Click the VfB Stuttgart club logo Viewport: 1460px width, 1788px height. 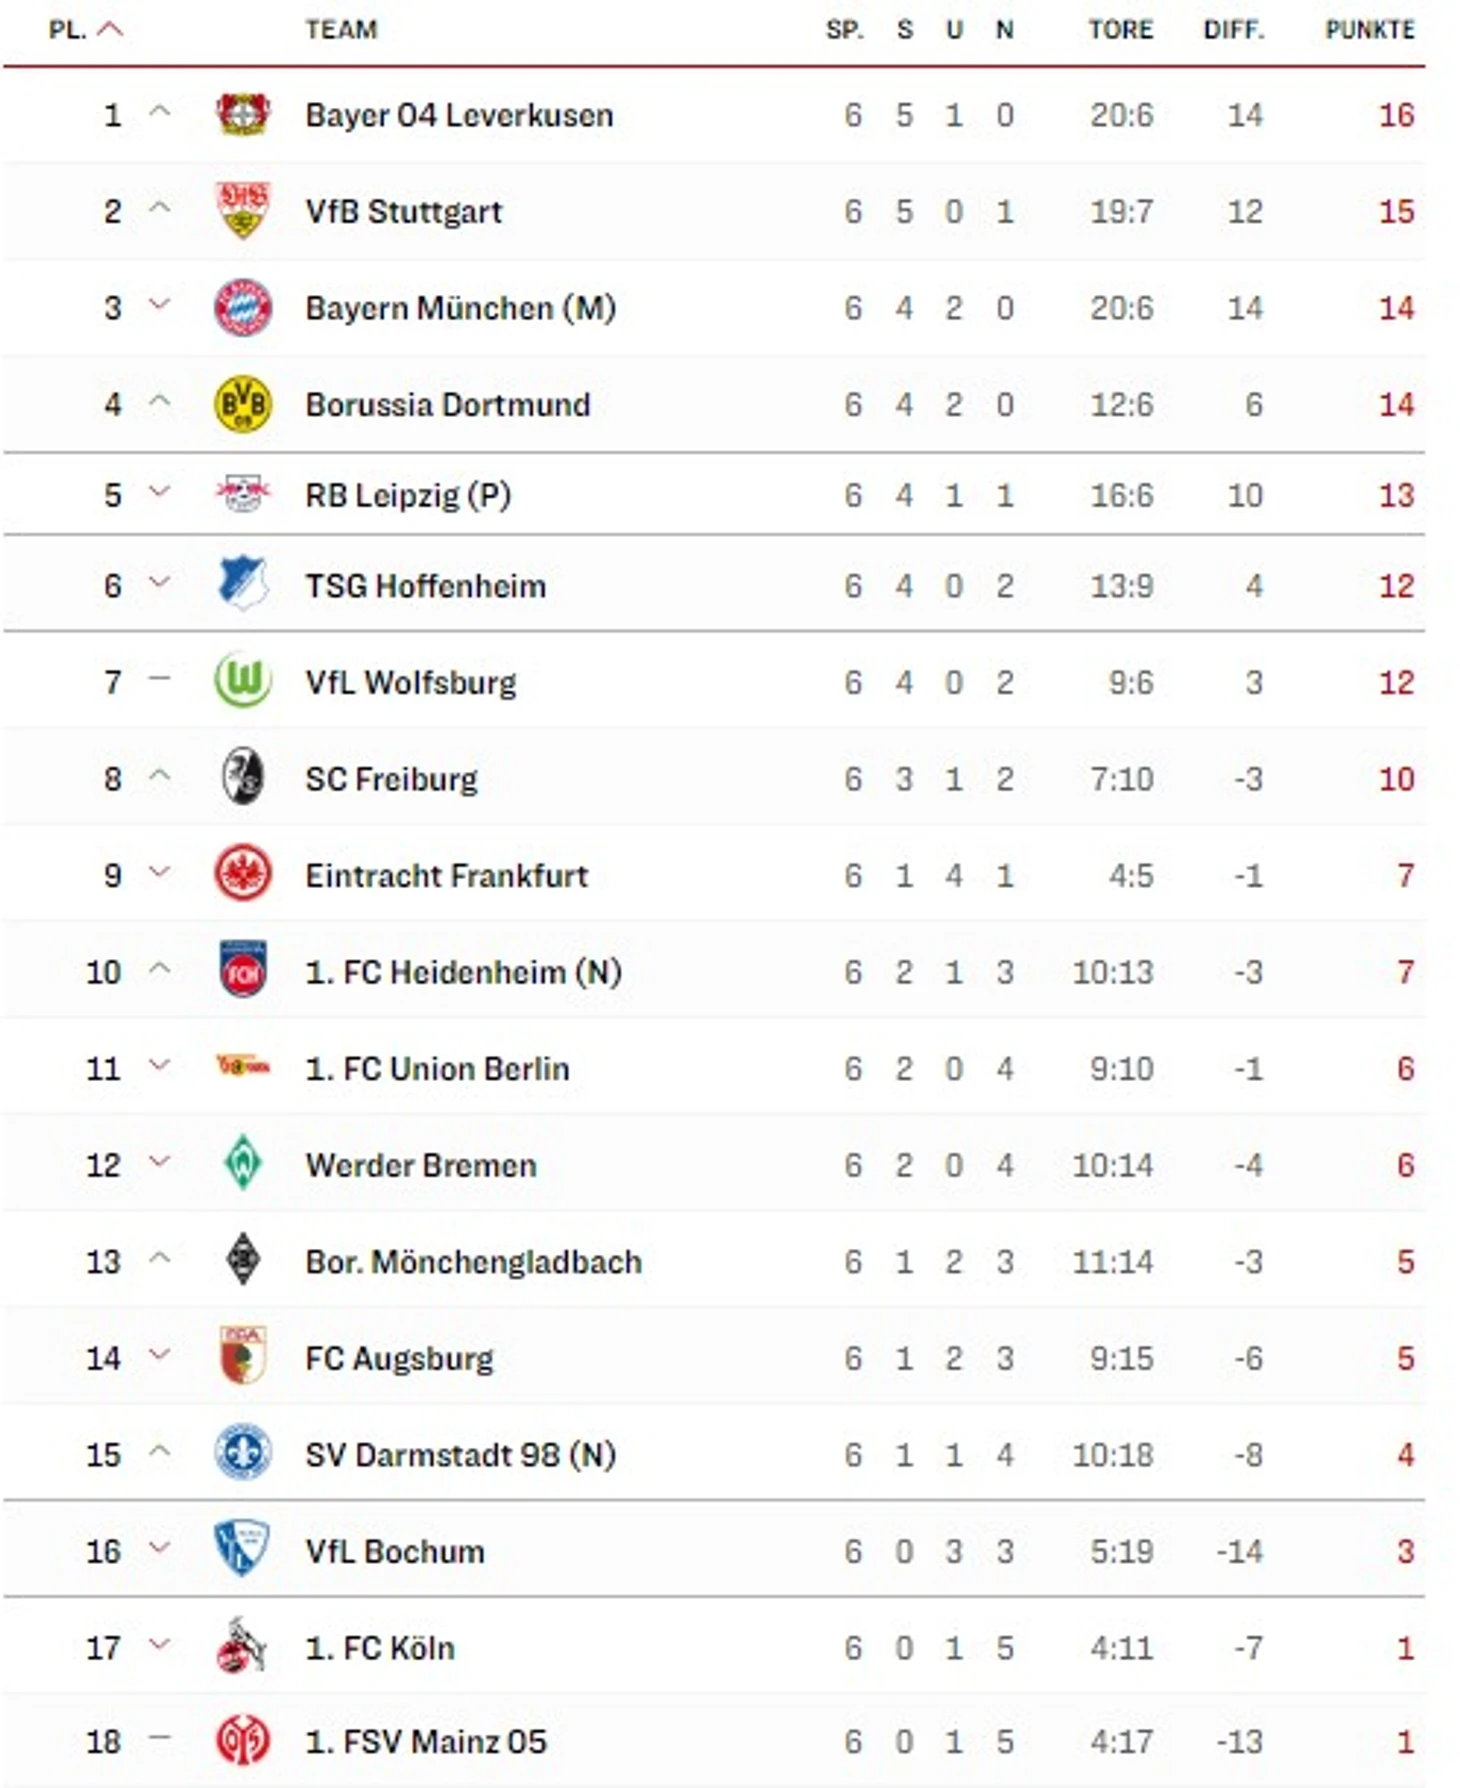click(x=243, y=210)
